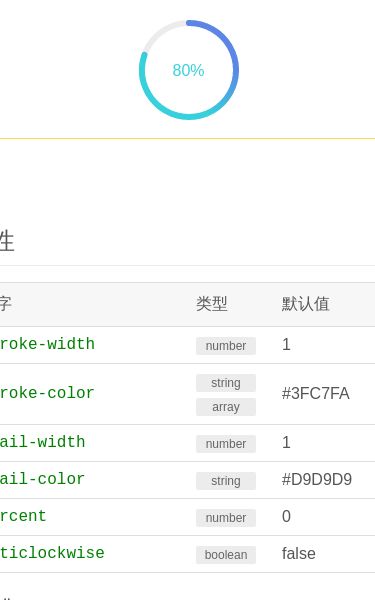This screenshot has height=600, width=375.
Task: Select the roke-width property name
Action: 47,344
